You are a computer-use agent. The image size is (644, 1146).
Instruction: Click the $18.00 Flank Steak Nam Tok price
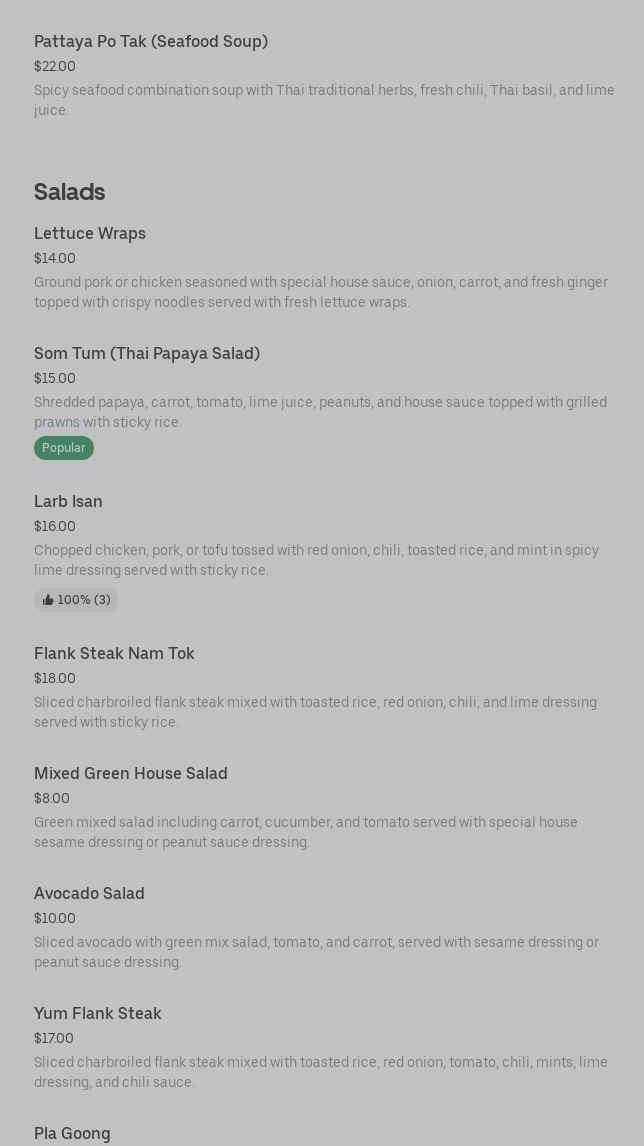coord(55,678)
